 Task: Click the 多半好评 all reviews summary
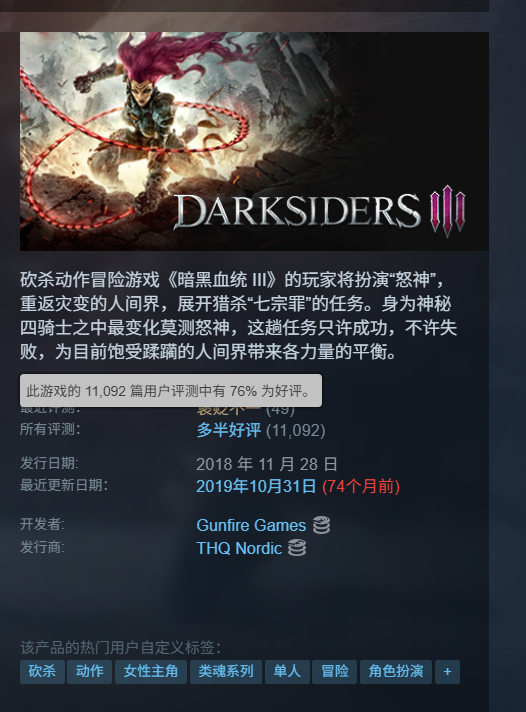pyautogui.click(x=228, y=430)
